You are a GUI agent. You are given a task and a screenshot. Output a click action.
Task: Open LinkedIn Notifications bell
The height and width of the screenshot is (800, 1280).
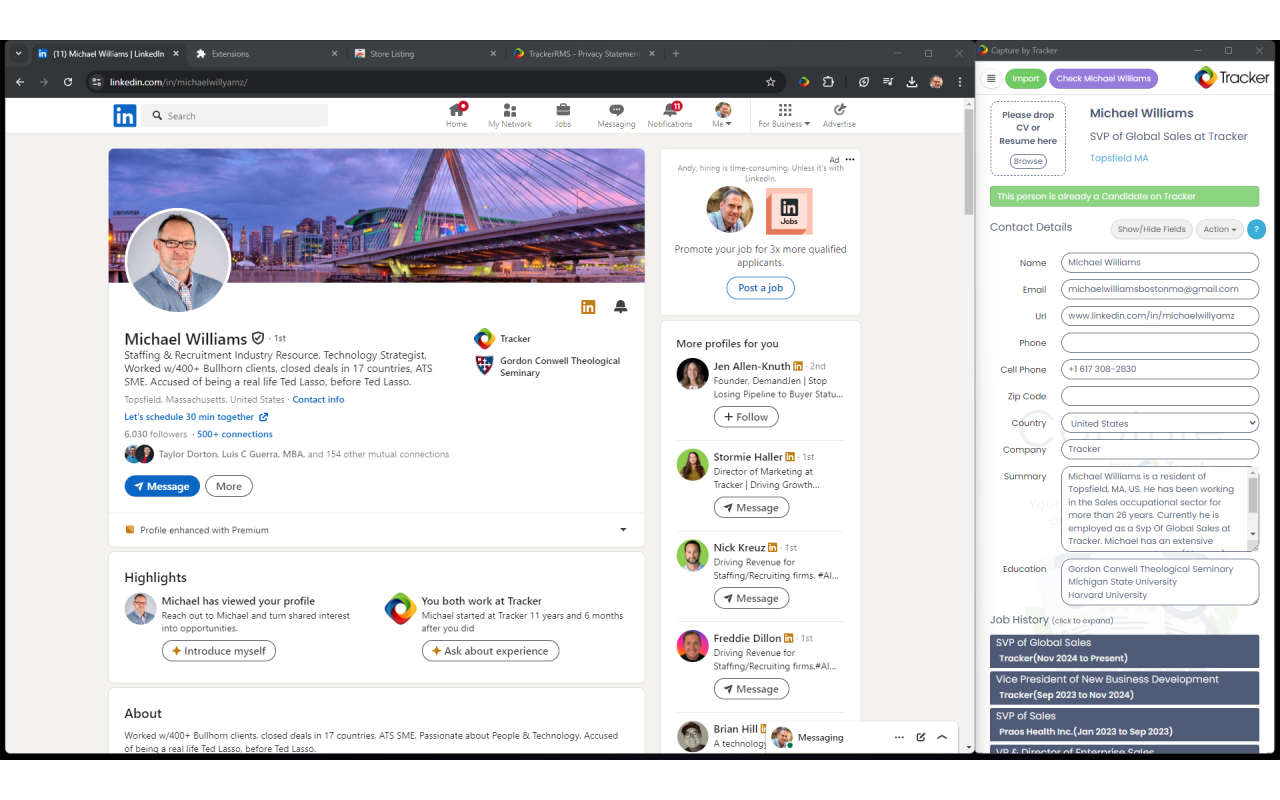click(670, 115)
